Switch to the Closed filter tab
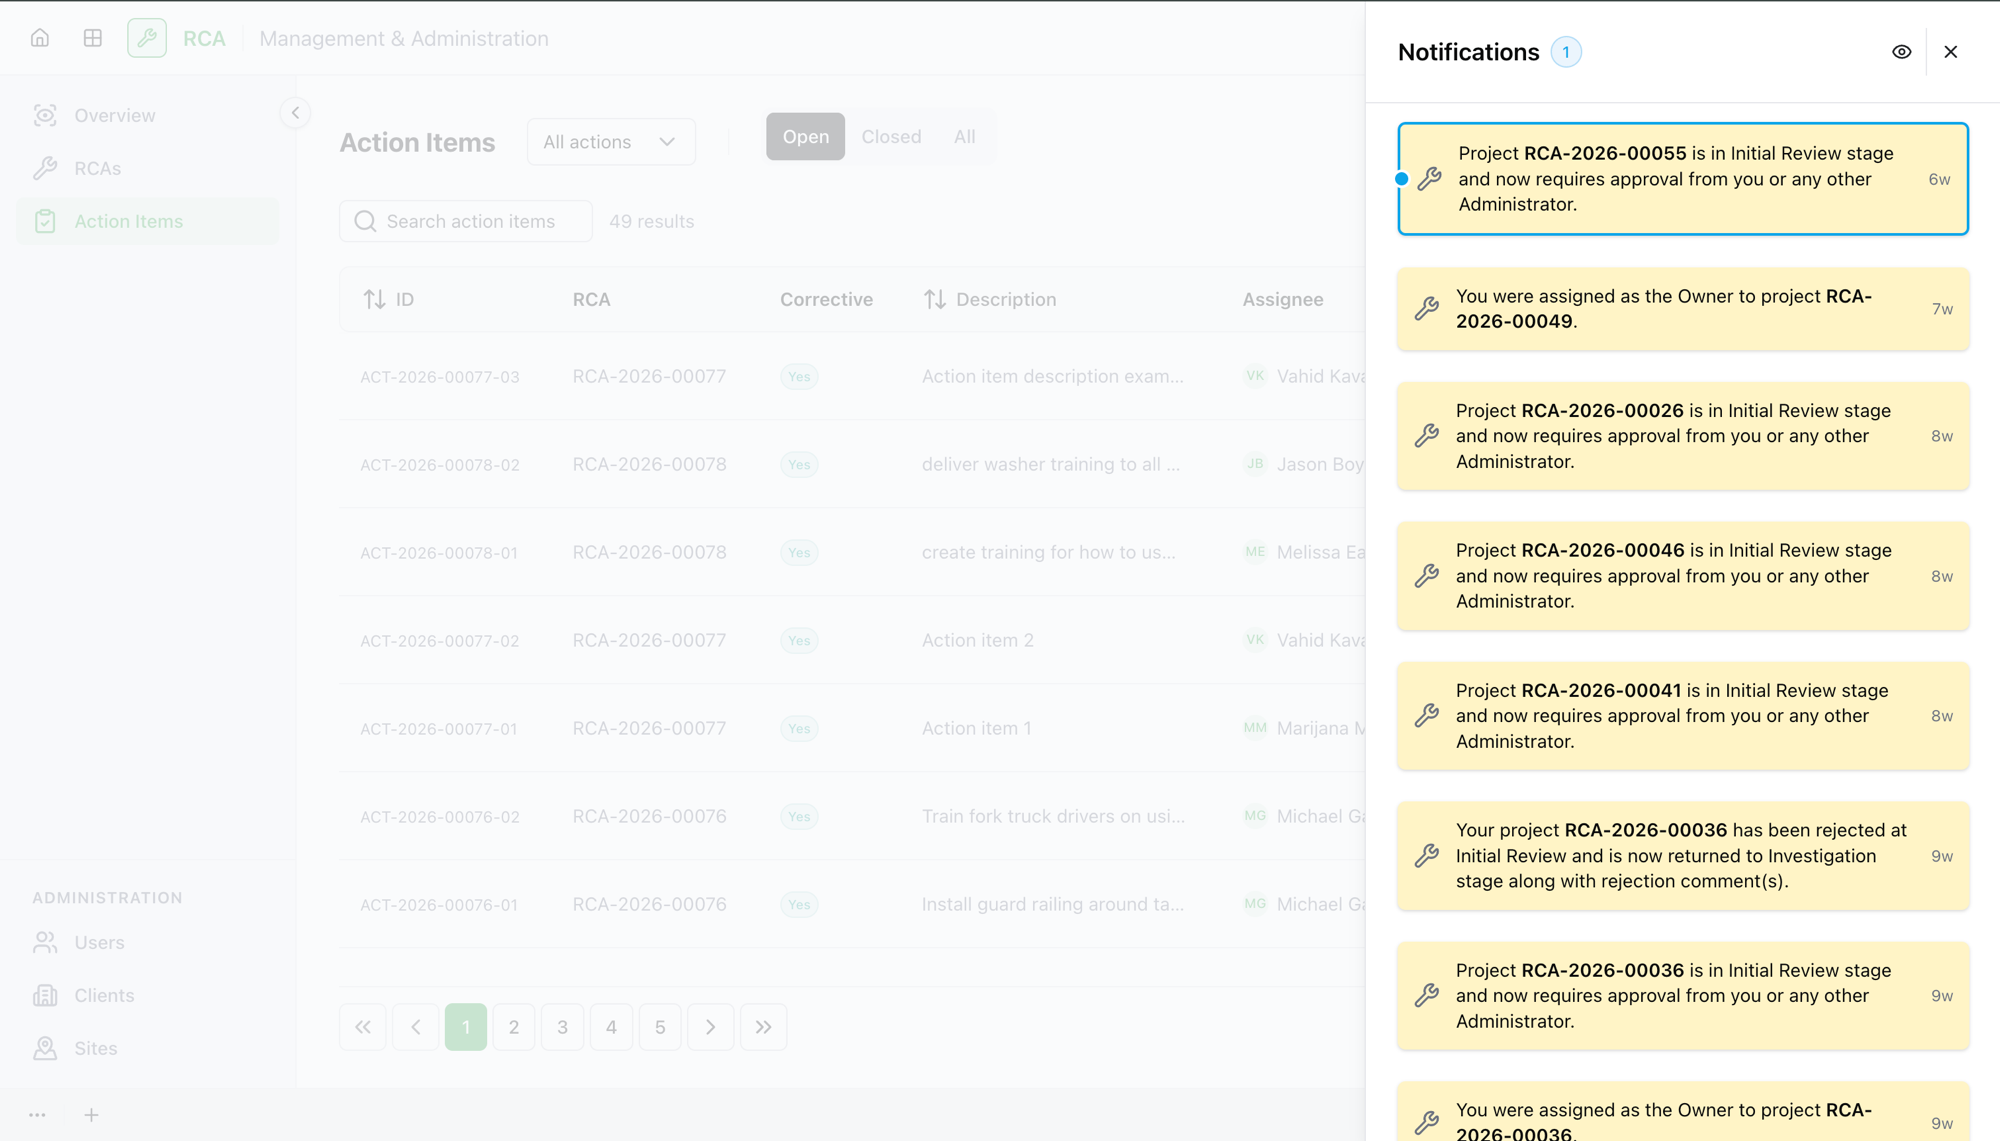This screenshot has height=1141, width=2000. click(891, 136)
